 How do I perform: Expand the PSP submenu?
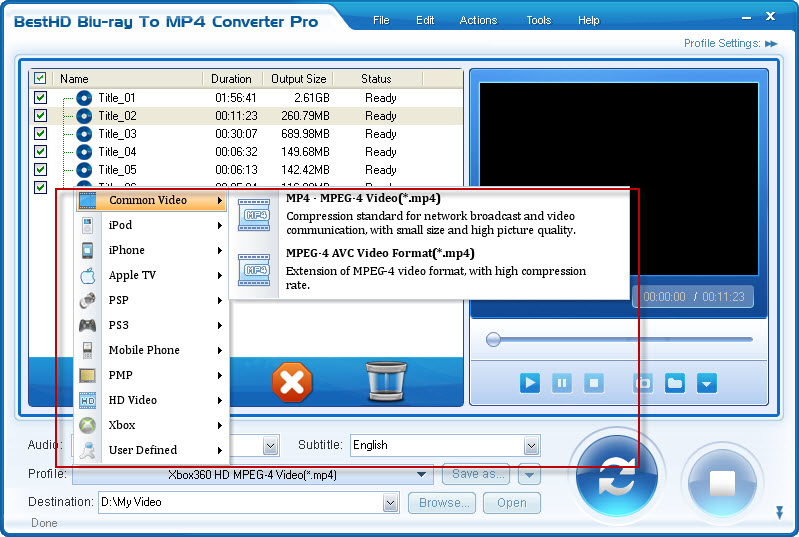[220, 300]
